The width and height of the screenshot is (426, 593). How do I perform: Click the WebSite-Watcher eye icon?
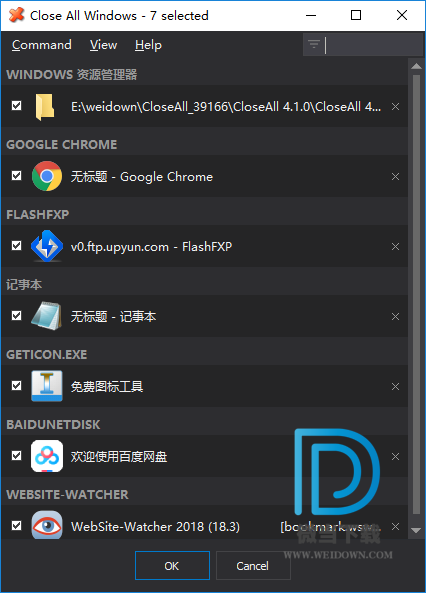[47, 525]
